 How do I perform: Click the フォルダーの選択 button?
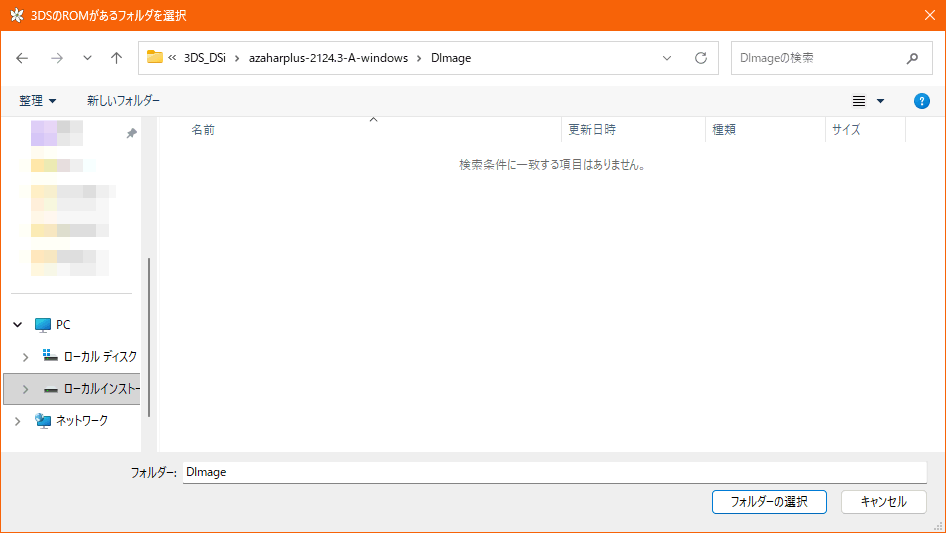coord(769,501)
